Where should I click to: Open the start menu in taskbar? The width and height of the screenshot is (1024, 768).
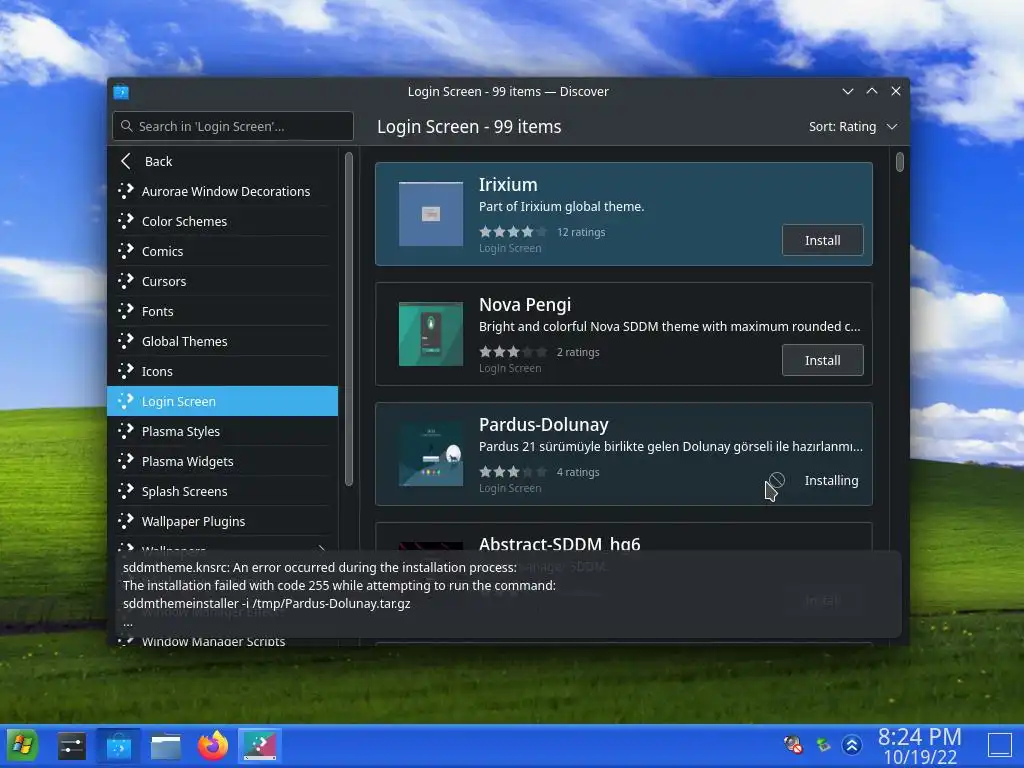tap(22, 745)
